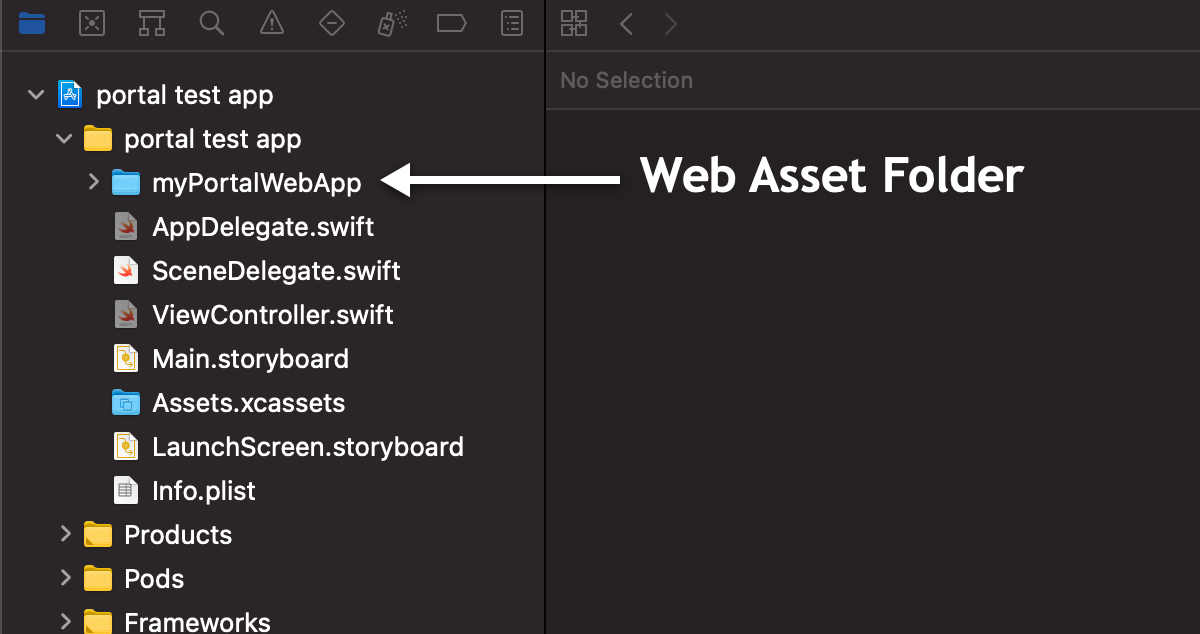Select the Source Control navigator icon
The width and height of the screenshot is (1200, 634).
click(91, 23)
